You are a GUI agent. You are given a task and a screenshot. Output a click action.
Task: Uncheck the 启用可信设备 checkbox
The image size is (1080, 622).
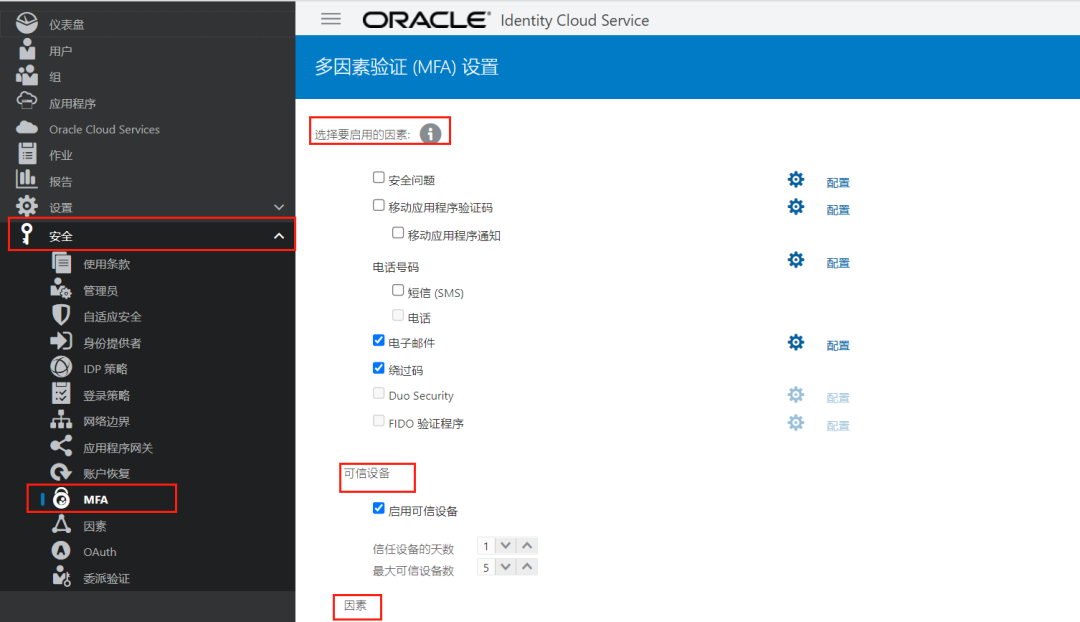point(379,508)
